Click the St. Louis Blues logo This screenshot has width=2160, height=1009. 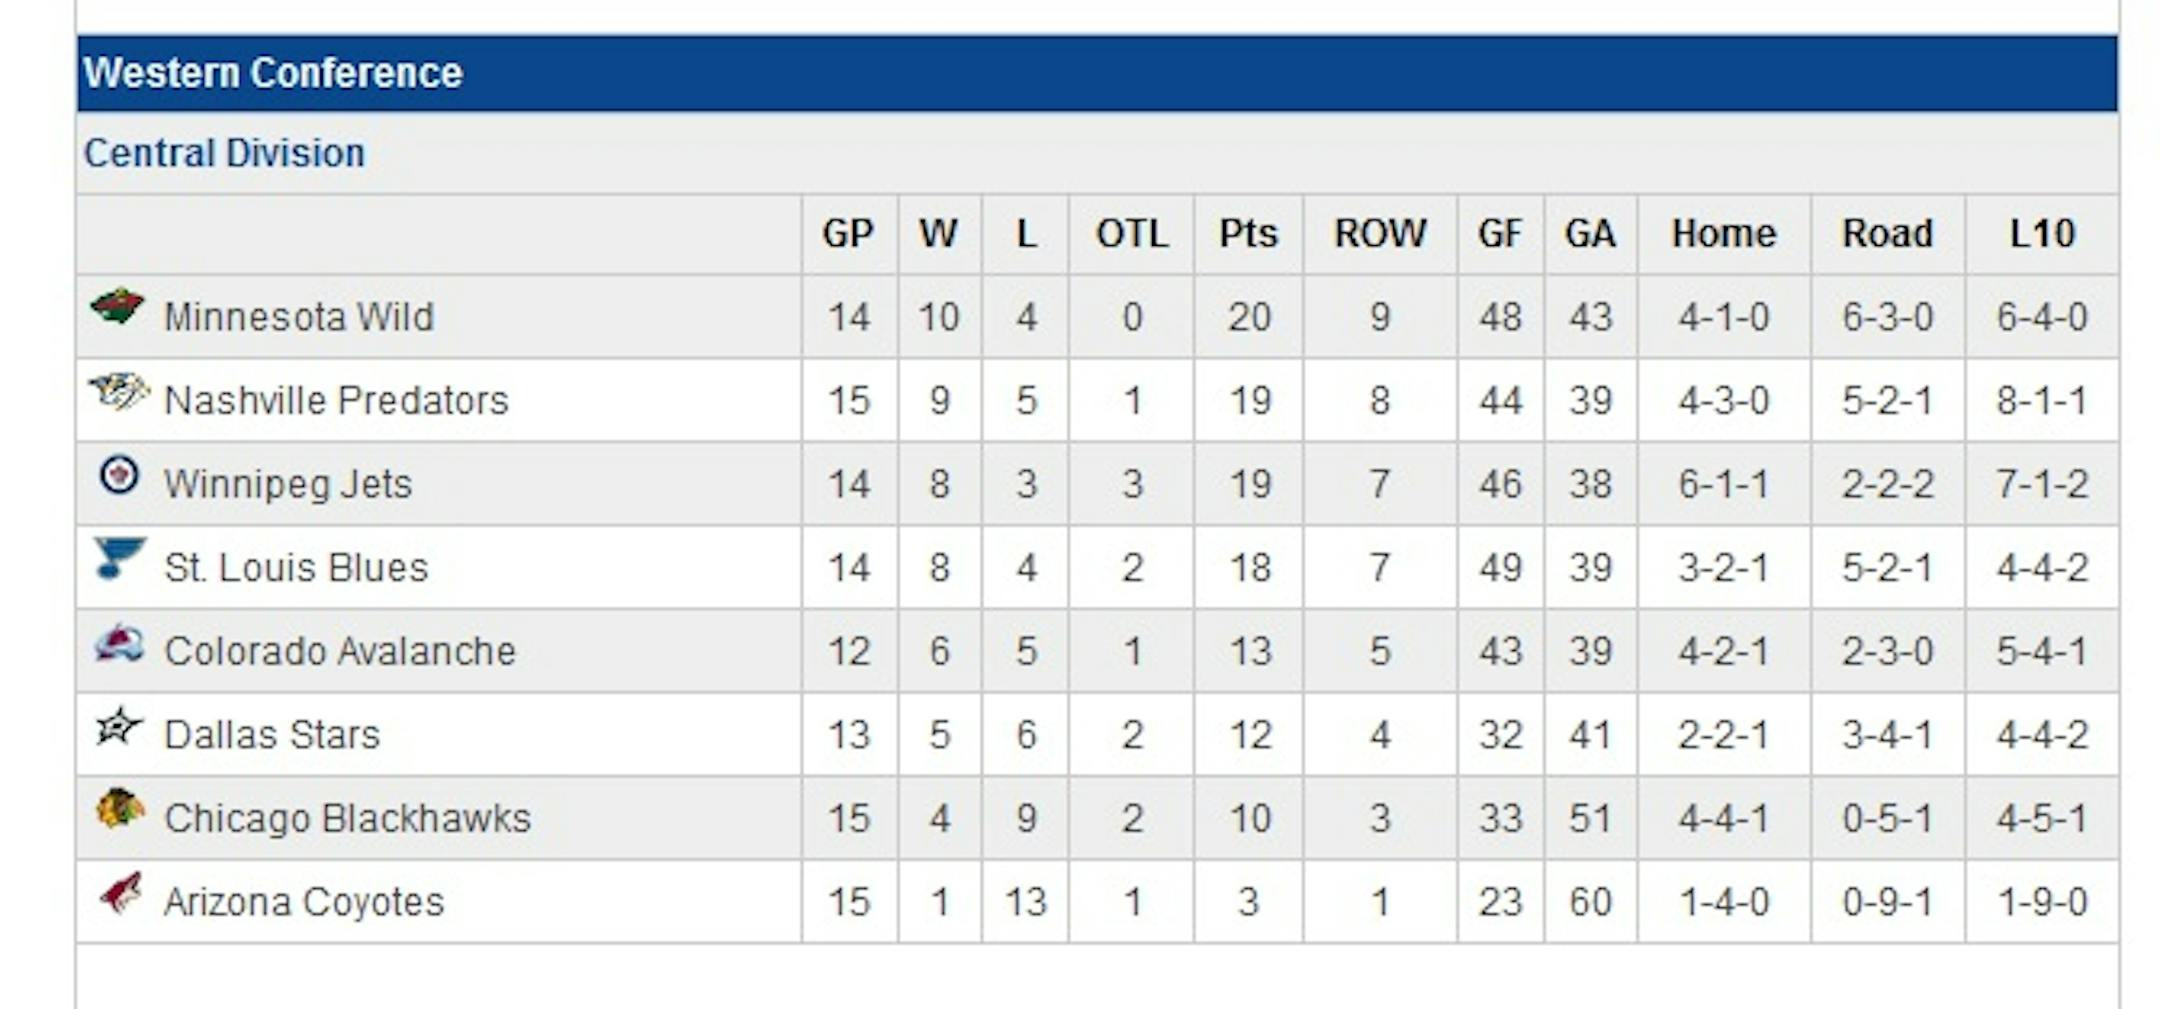tap(119, 558)
